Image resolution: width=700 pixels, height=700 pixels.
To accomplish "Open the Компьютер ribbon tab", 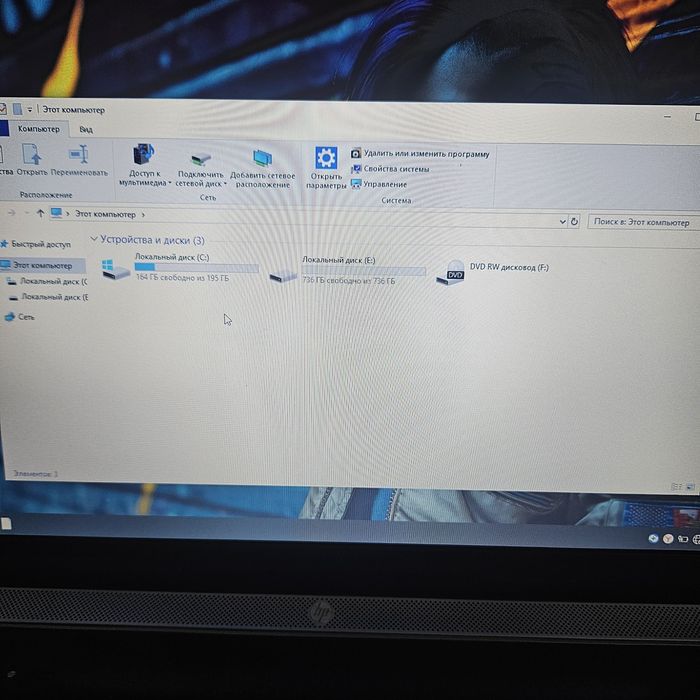I will [x=39, y=129].
